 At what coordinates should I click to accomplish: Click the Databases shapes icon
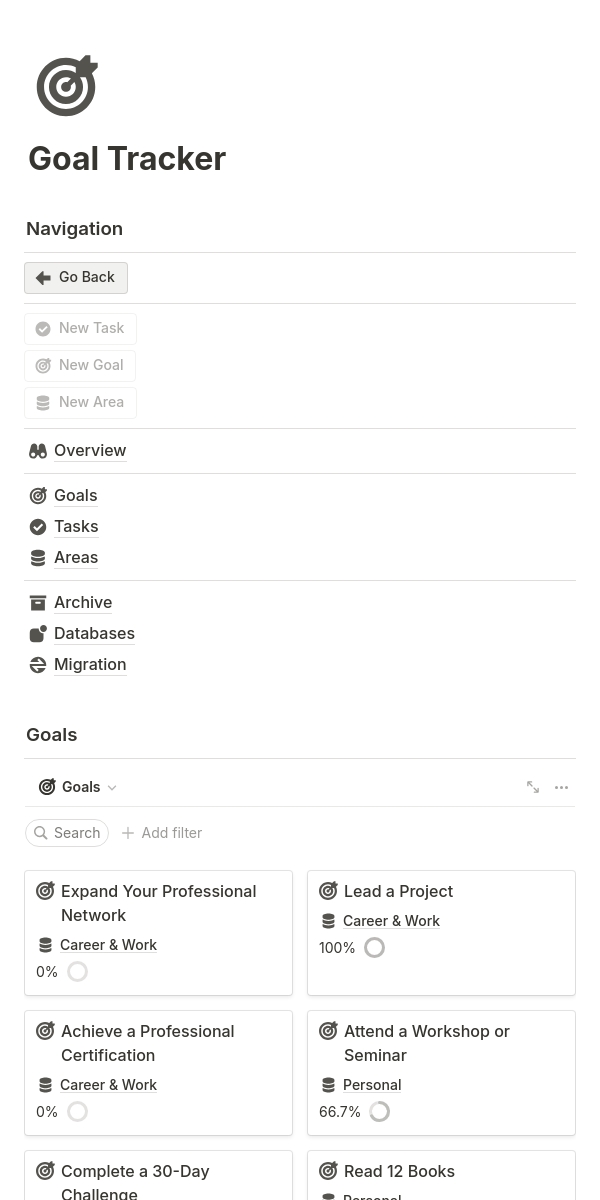(38, 634)
